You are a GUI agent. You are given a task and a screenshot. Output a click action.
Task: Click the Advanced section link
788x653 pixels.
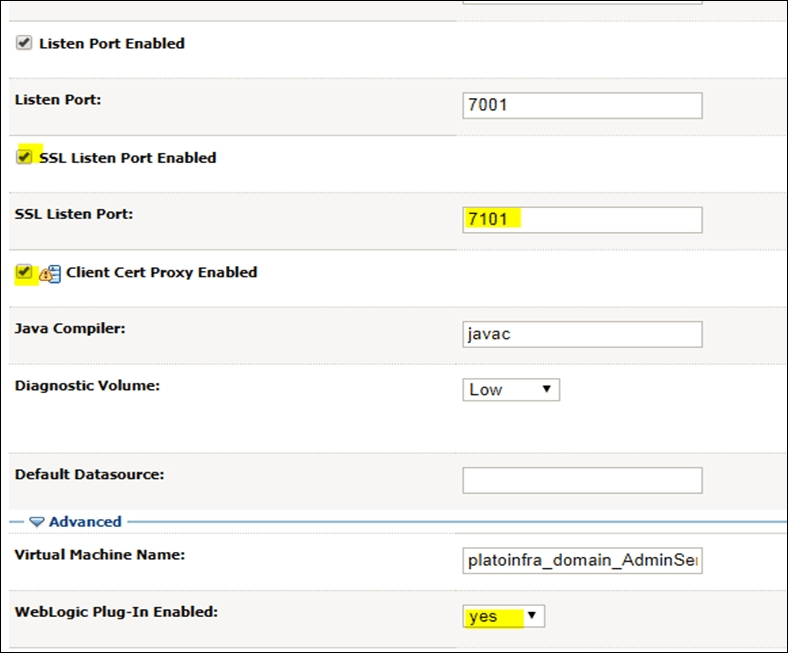click(85, 522)
